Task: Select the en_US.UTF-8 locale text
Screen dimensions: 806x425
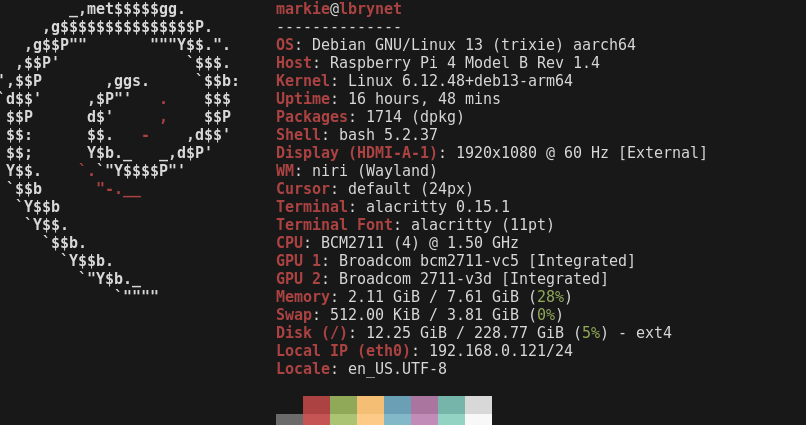Action: pyautogui.click(x=397, y=369)
